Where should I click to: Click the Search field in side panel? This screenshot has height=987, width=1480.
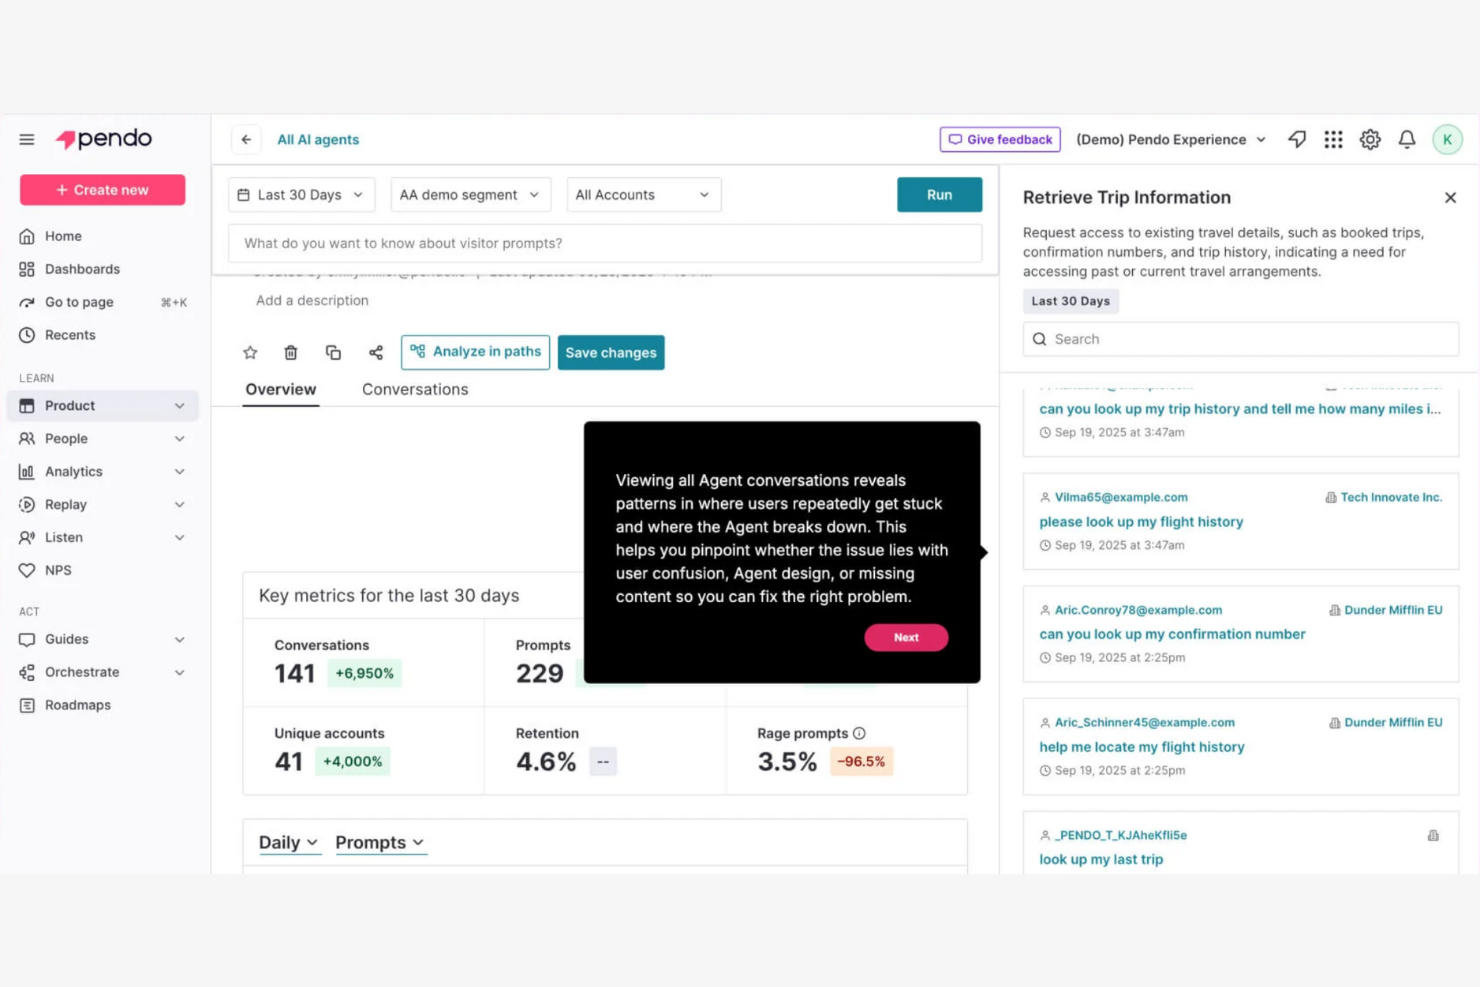tap(1240, 339)
